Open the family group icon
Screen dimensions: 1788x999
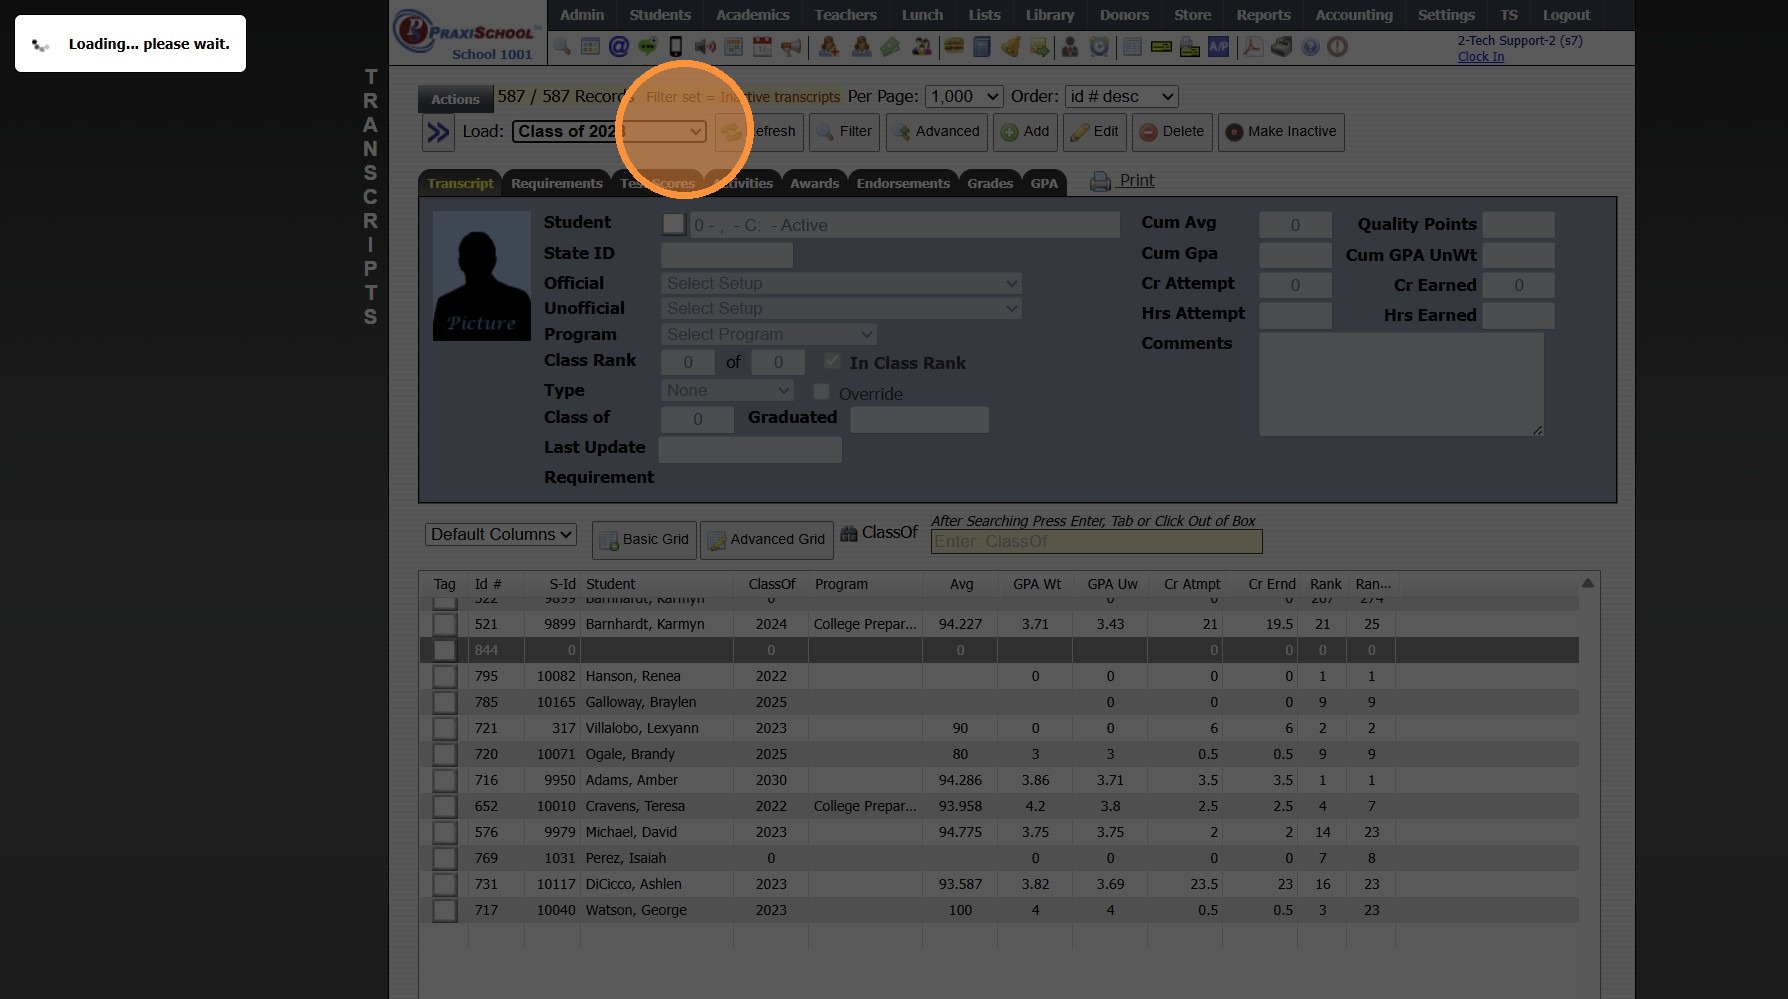click(922, 47)
